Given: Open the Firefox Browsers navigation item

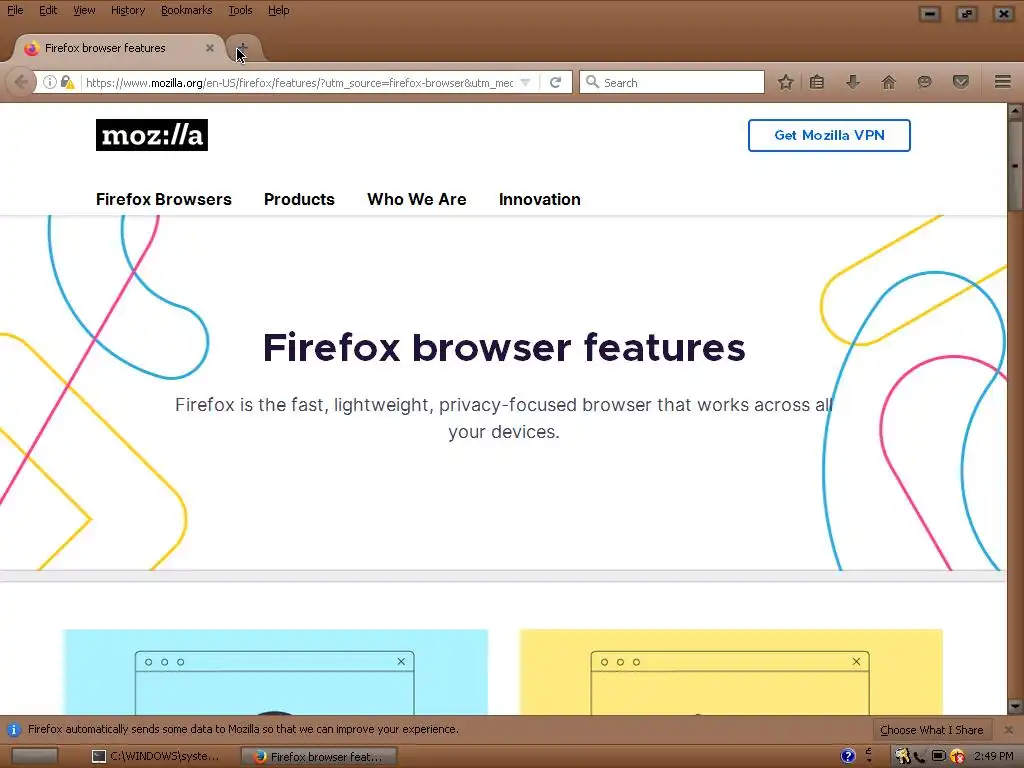Looking at the screenshot, I should click(164, 199).
